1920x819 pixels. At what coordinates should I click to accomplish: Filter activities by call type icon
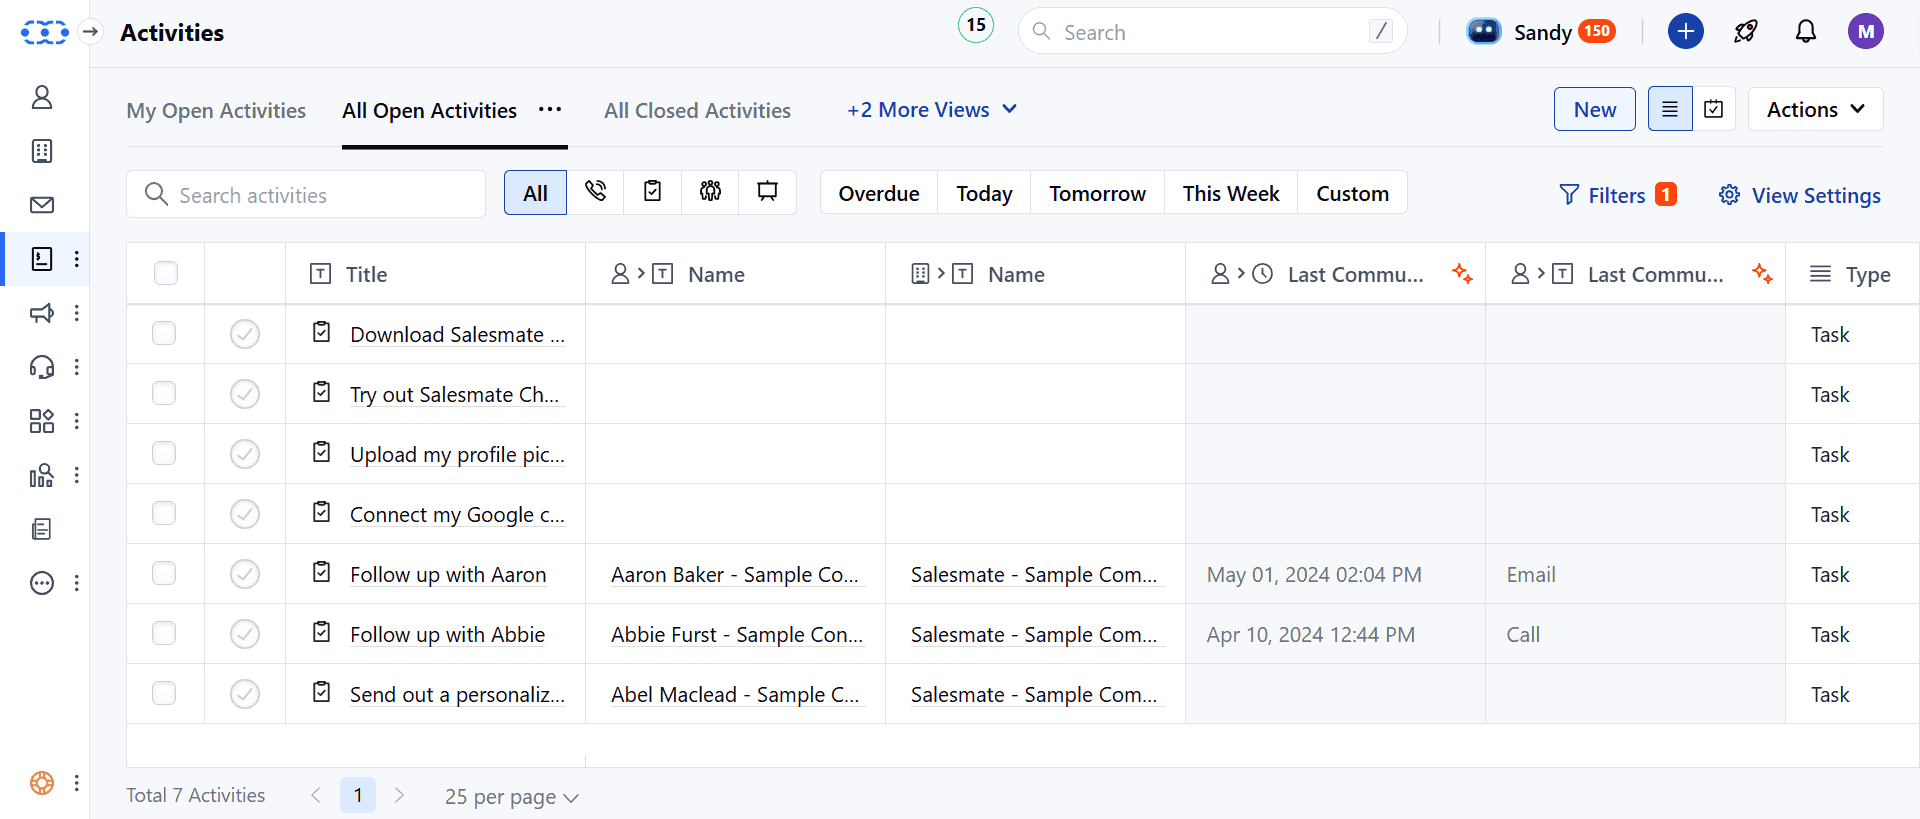pos(595,192)
